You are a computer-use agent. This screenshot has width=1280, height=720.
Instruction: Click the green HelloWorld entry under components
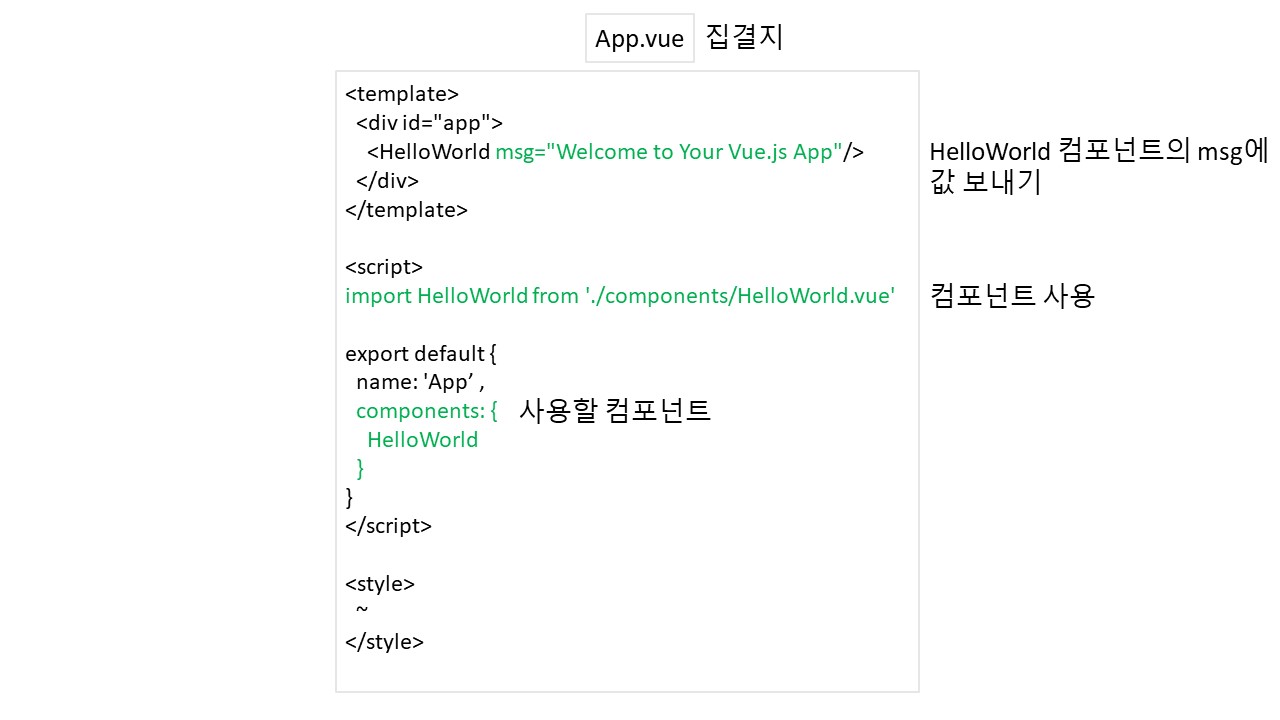423,440
